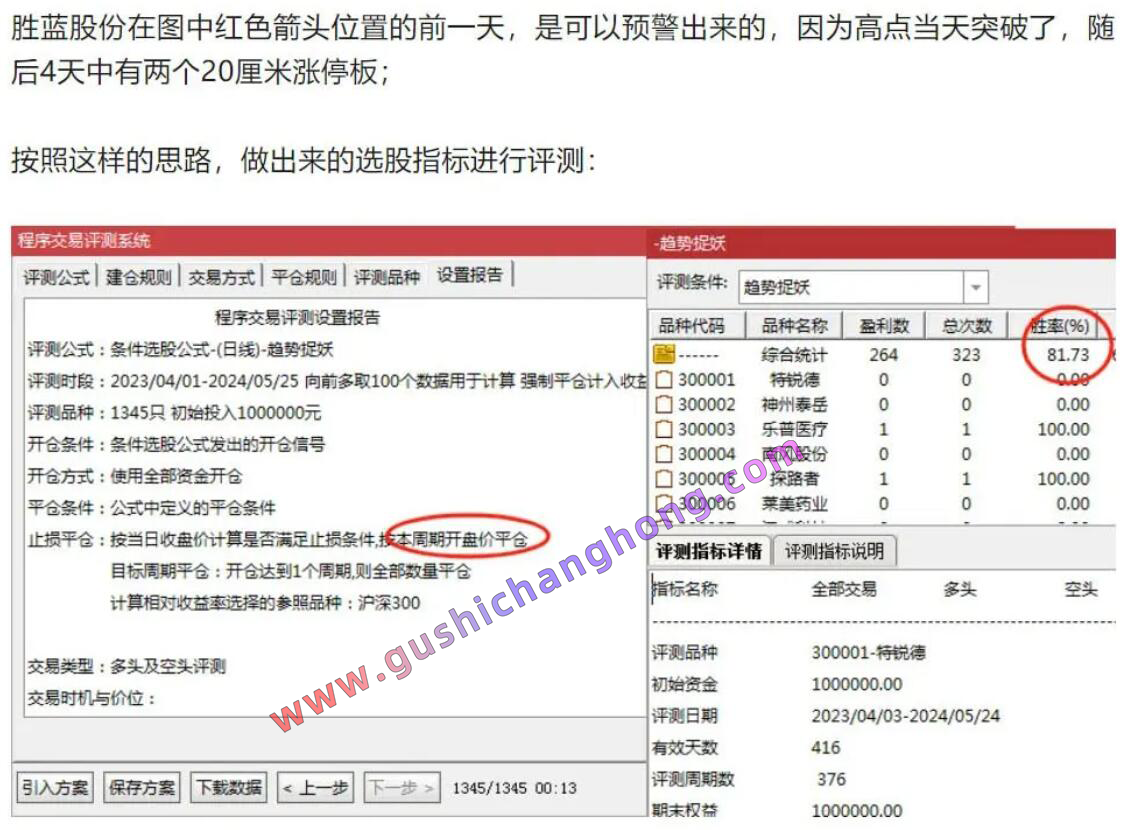The height and width of the screenshot is (830, 1142).
Task: Click the 有效天数 value 416
Action: click(826, 748)
